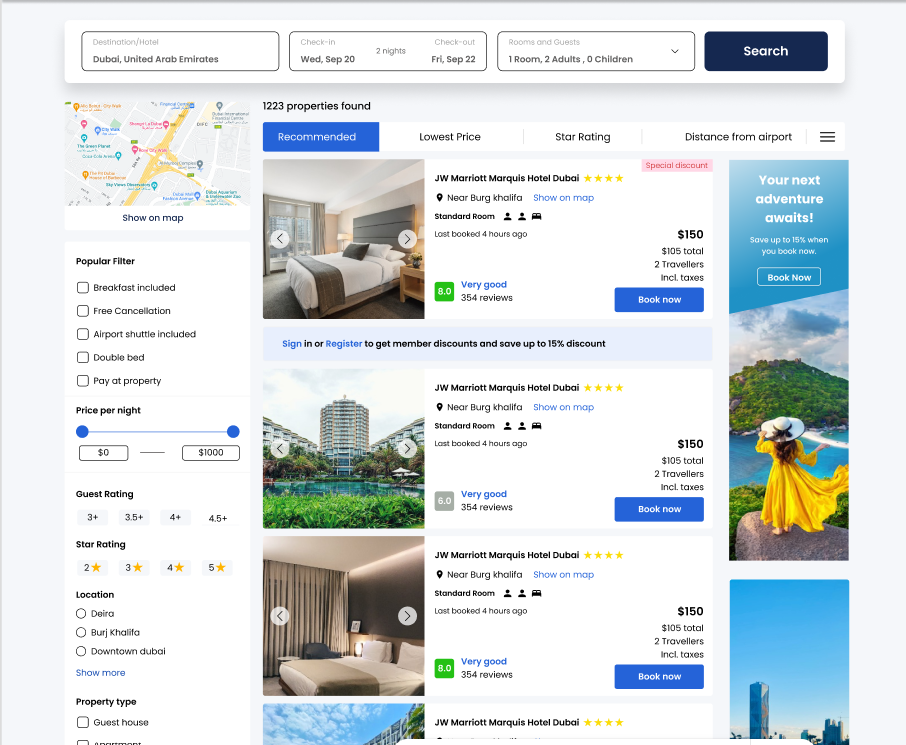Click maximum price slider handle

point(233,432)
